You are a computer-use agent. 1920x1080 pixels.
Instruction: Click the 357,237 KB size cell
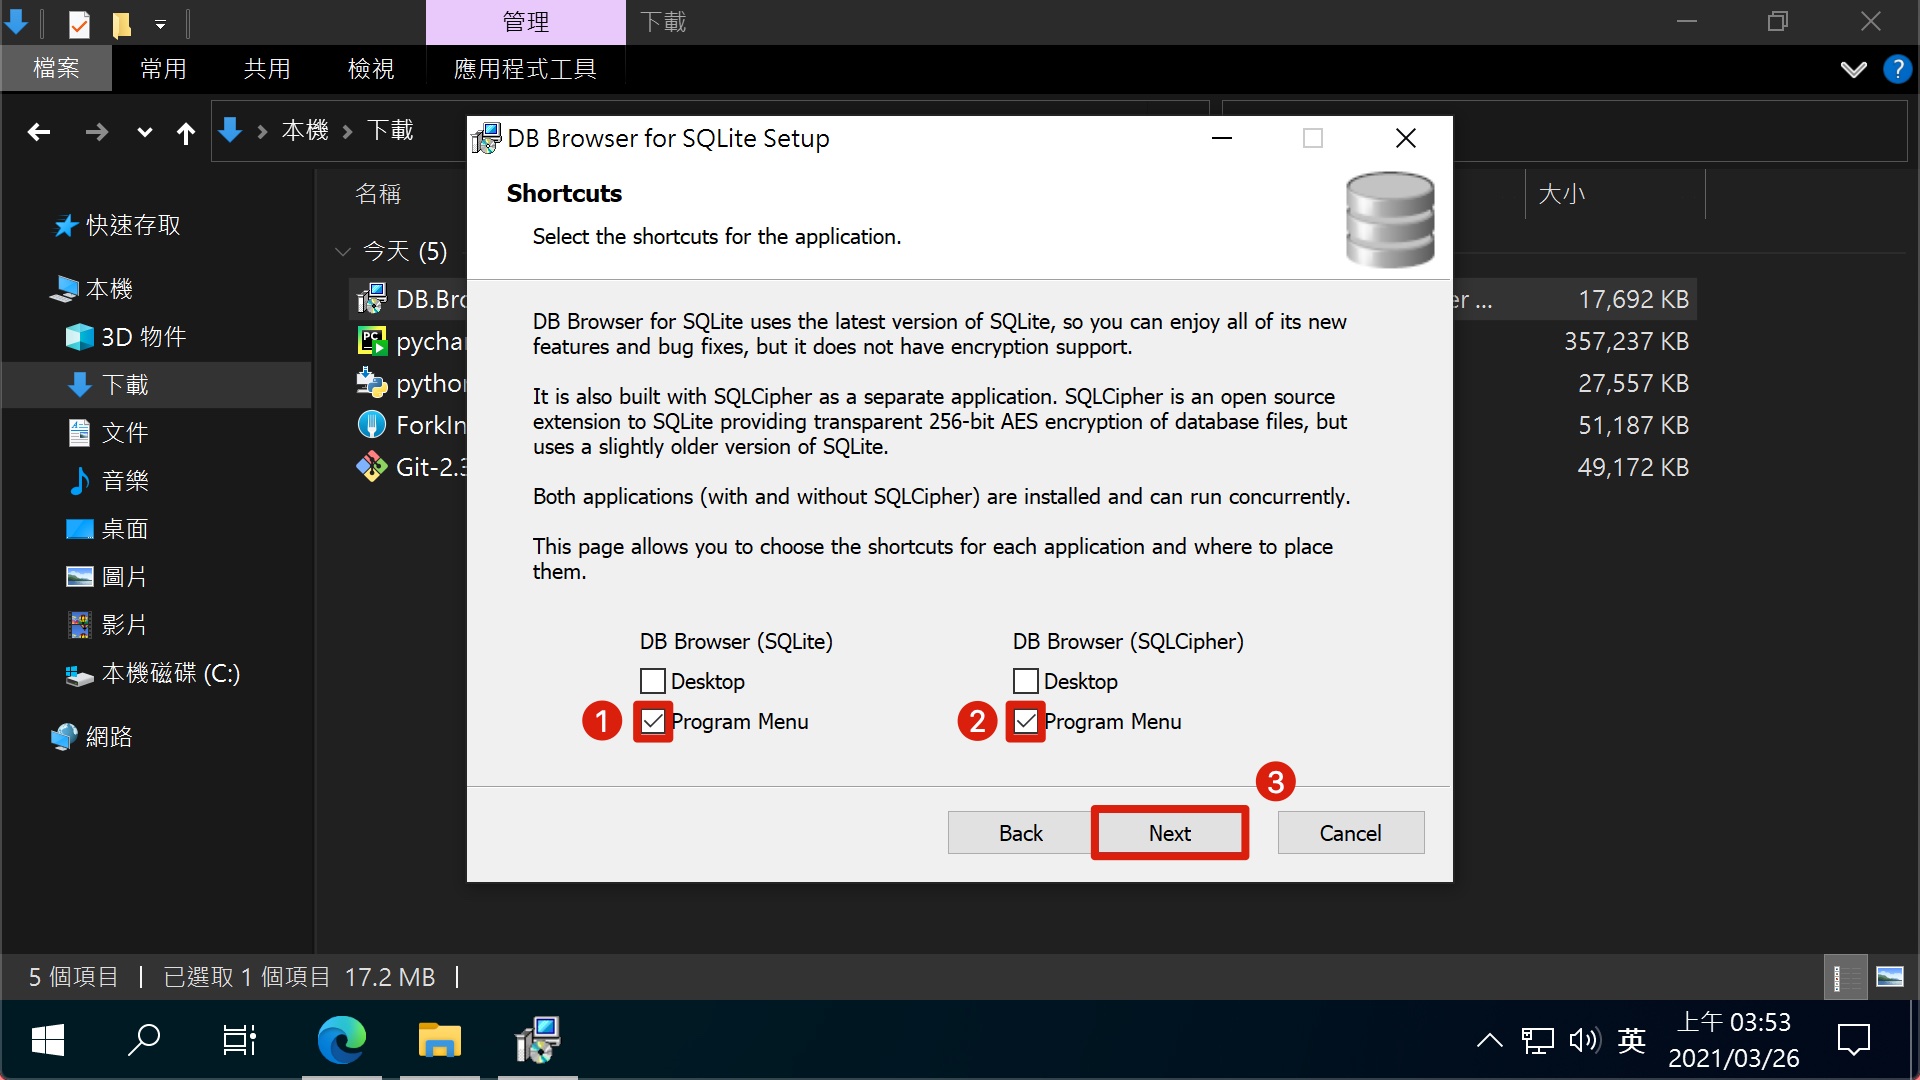[x=1626, y=341]
